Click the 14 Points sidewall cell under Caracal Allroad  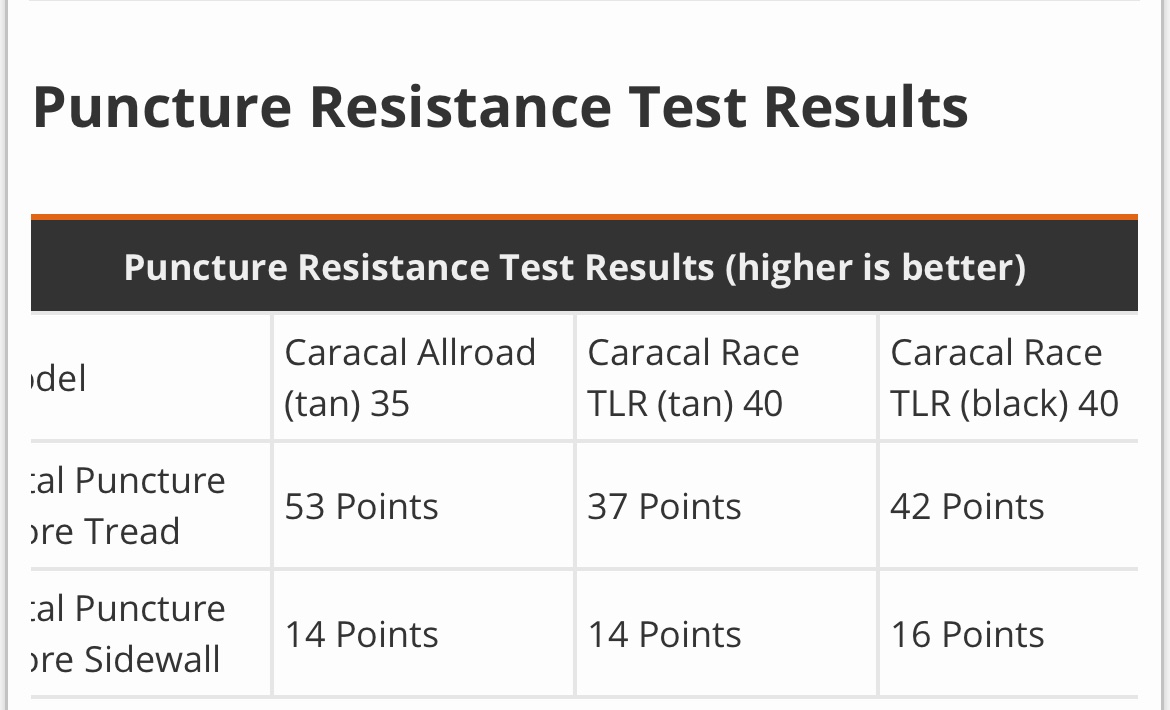click(x=361, y=635)
